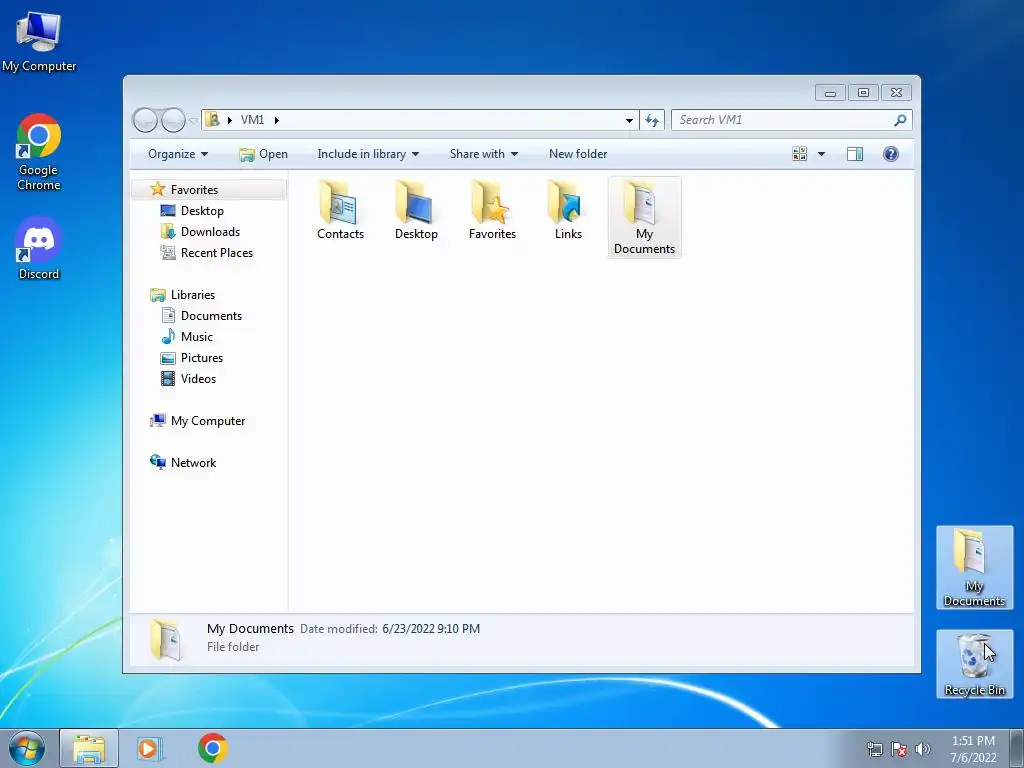Click New folder in toolbar

pos(578,154)
